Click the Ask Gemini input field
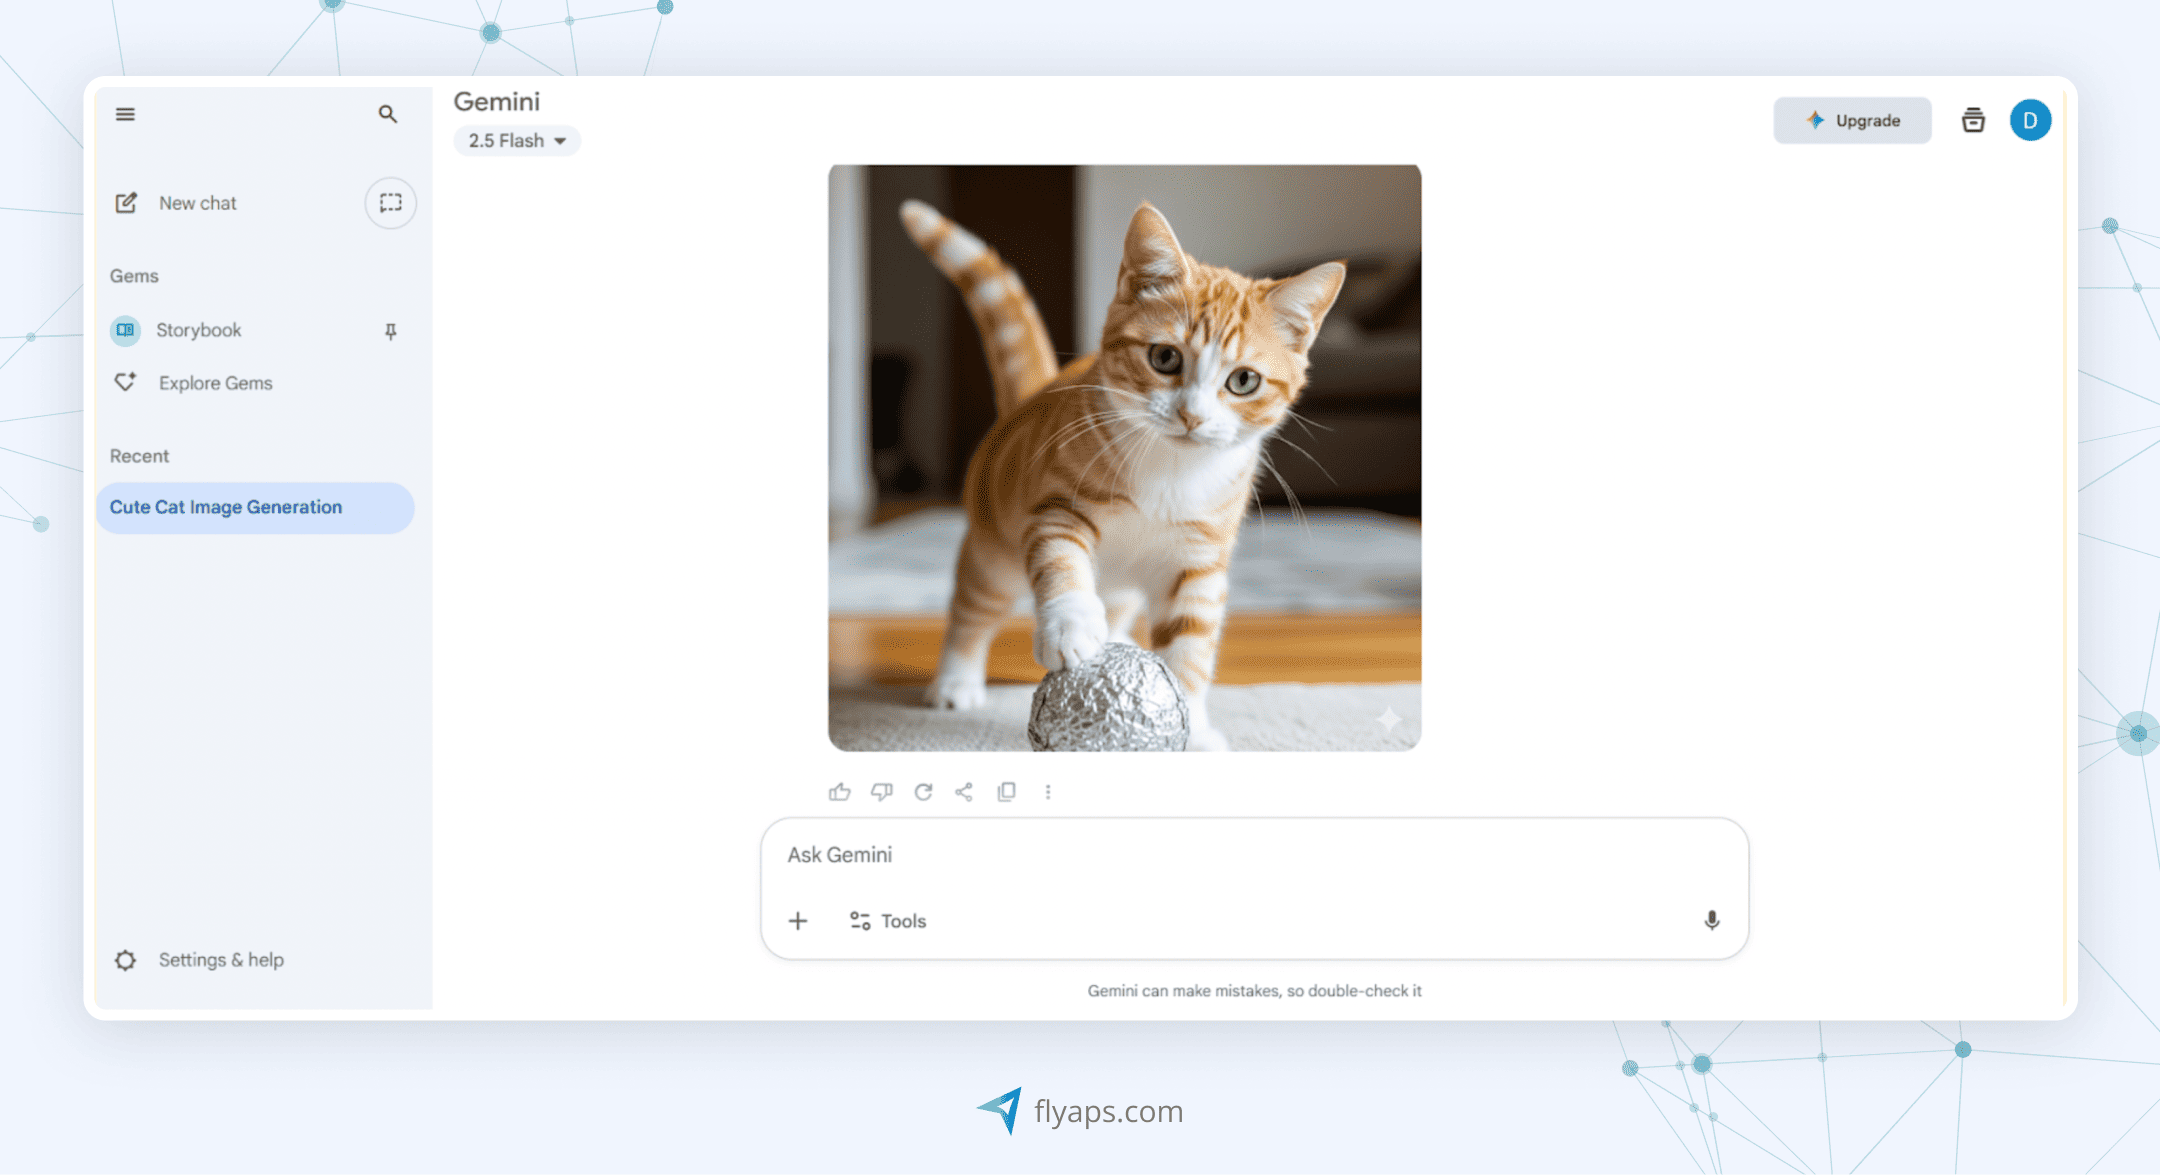Screen dimensions: 2160x1175 (1200, 855)
